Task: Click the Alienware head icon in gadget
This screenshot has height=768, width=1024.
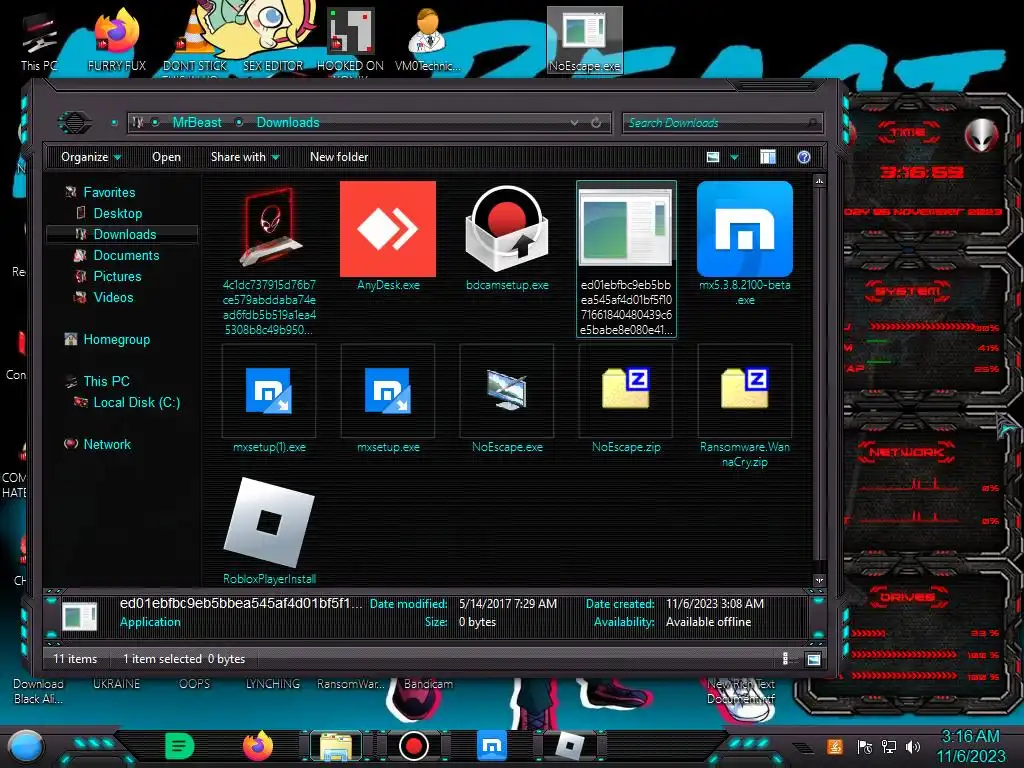Action: click(981, 135)
